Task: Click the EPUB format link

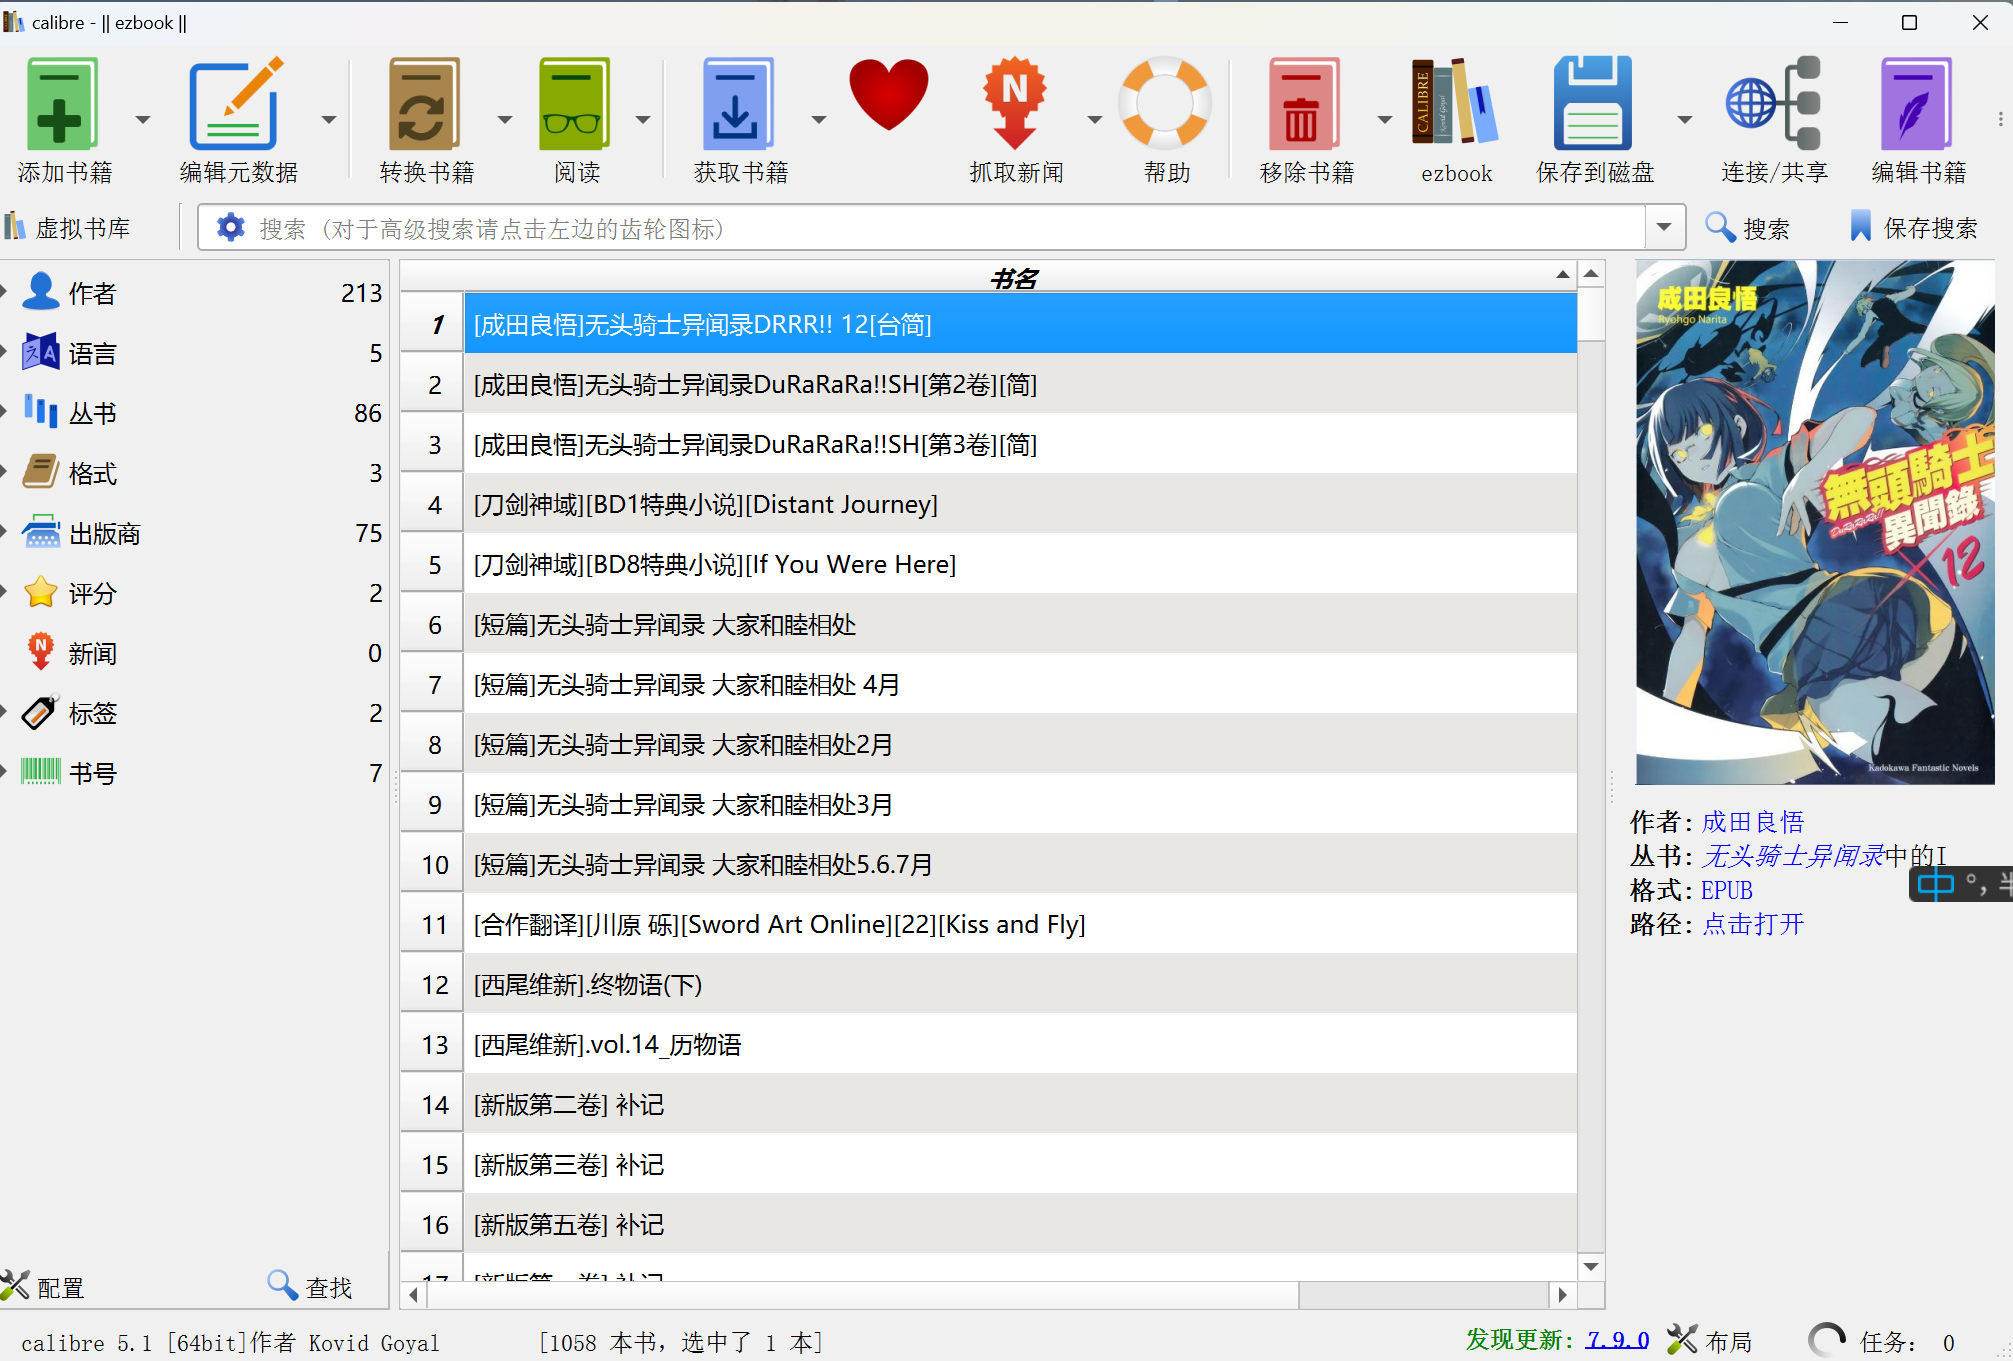Action: click(1727, 890)
